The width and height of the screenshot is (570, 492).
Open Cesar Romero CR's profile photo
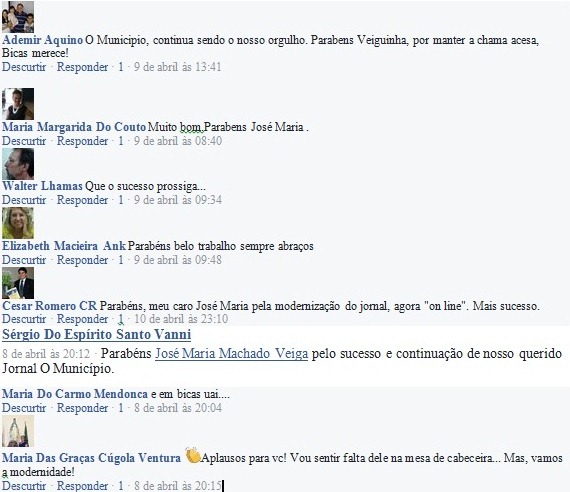pos(18,283)
